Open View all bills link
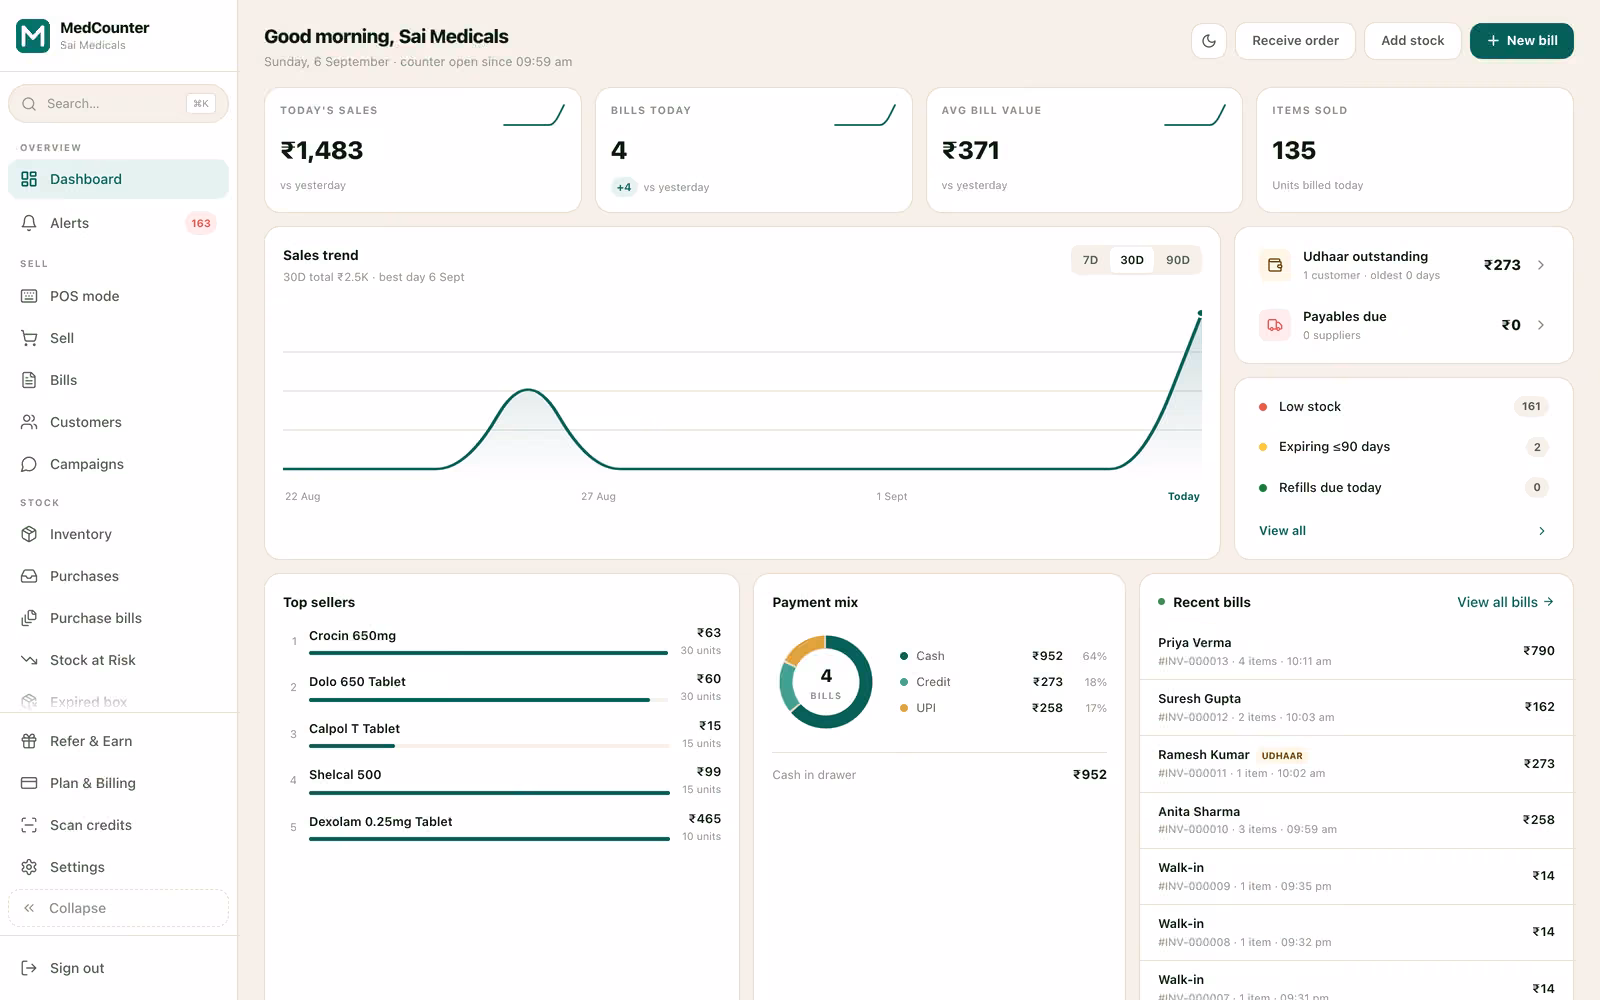Image resolution: width=1600 pixels, height=1000 pixels. click(x=1505, y=602)
